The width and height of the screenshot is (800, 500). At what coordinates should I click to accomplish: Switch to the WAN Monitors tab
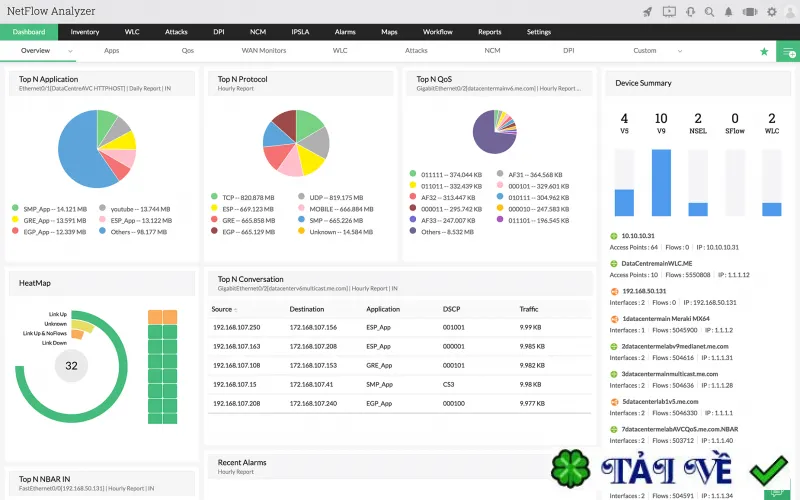[x=264, y=51]
